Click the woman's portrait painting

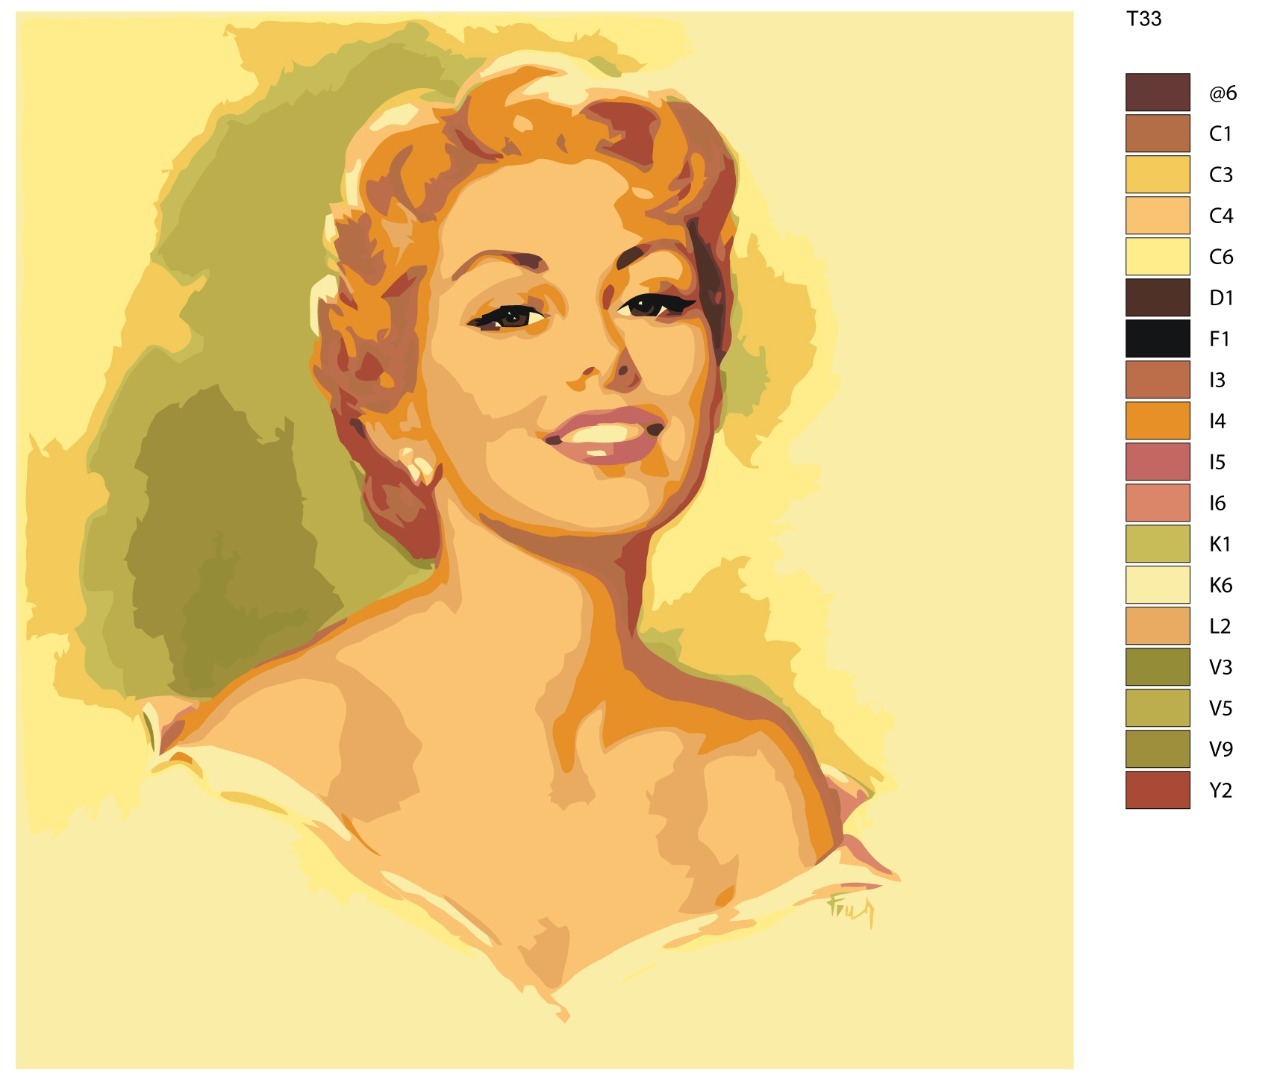(545, 540)
